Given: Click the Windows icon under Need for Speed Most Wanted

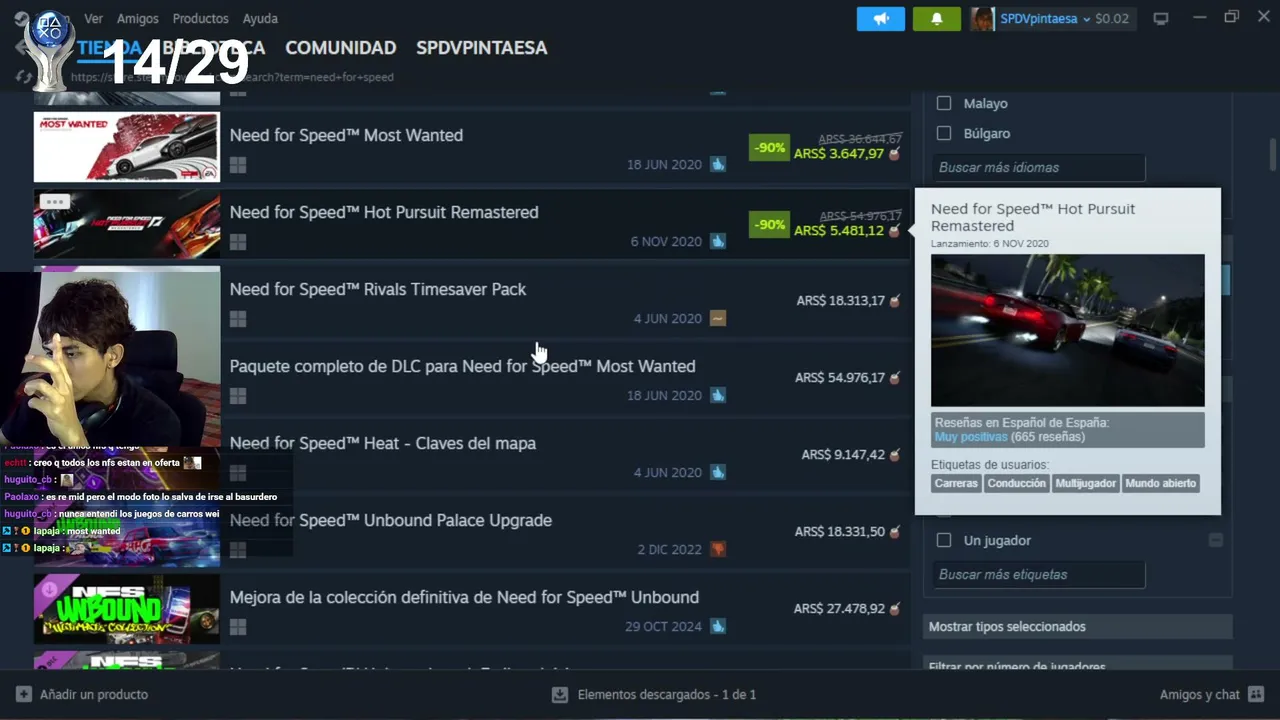Looking at the screenshot, I should (x=238, y=165).
